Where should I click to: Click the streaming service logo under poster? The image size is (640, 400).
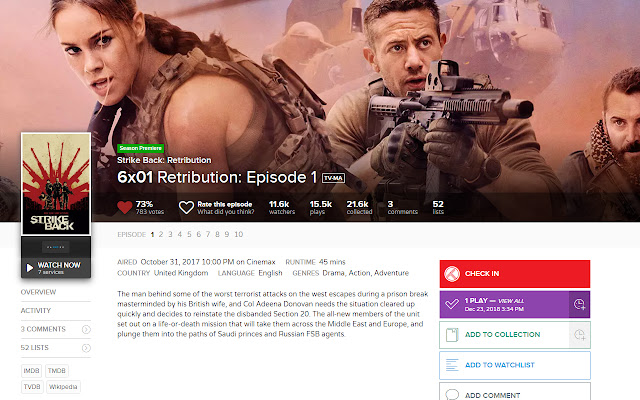56,247
